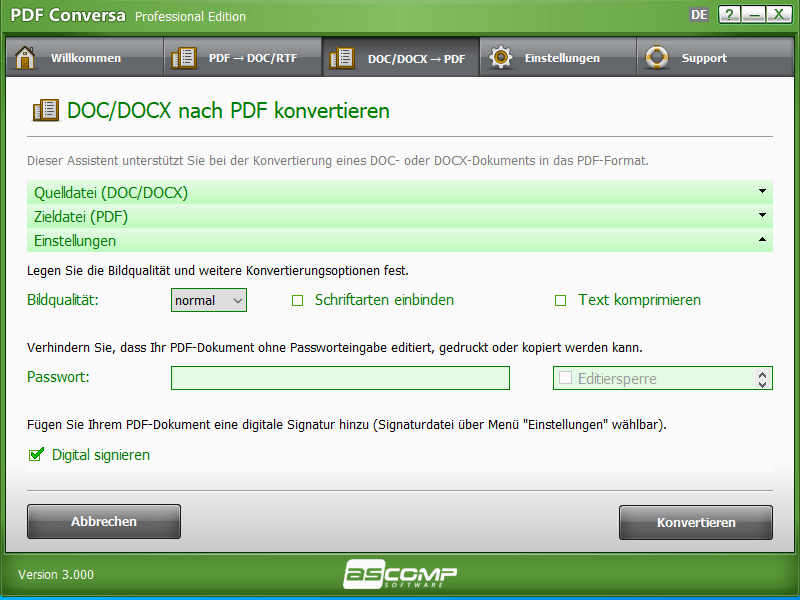Enable Schriftarten einbinden checkbox
800x600 pixels.
pos(297,300)
